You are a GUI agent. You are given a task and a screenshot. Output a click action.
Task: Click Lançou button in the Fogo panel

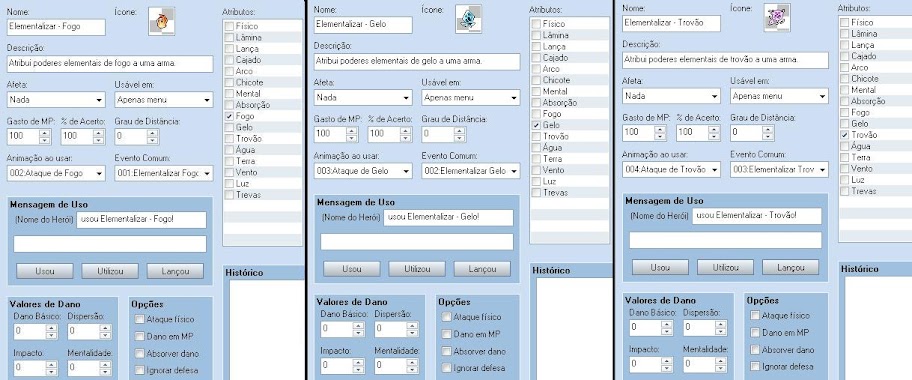[x=175, y=271]
